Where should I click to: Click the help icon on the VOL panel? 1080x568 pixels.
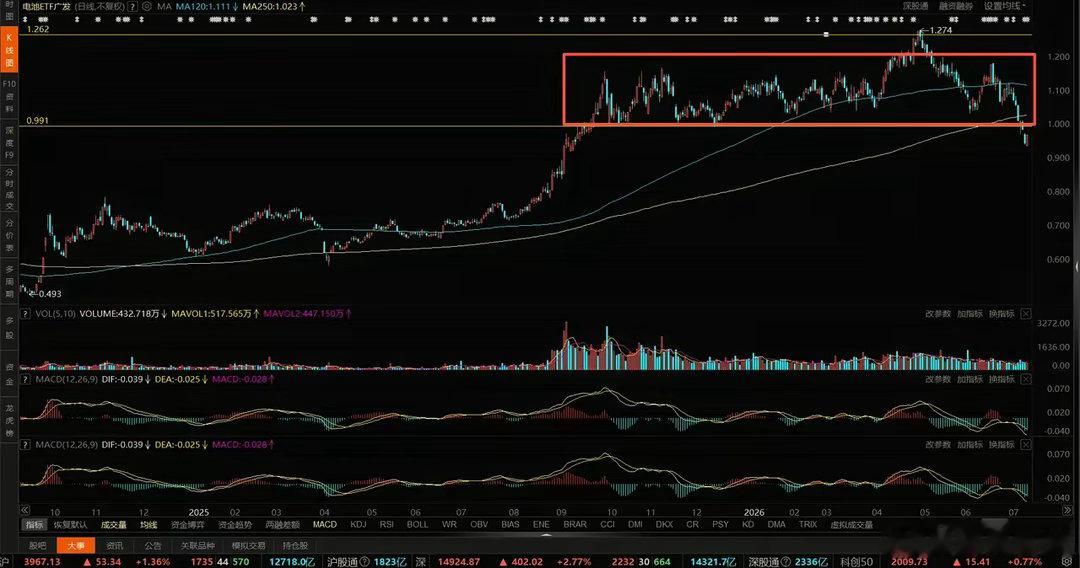click(x=25, y=313)
